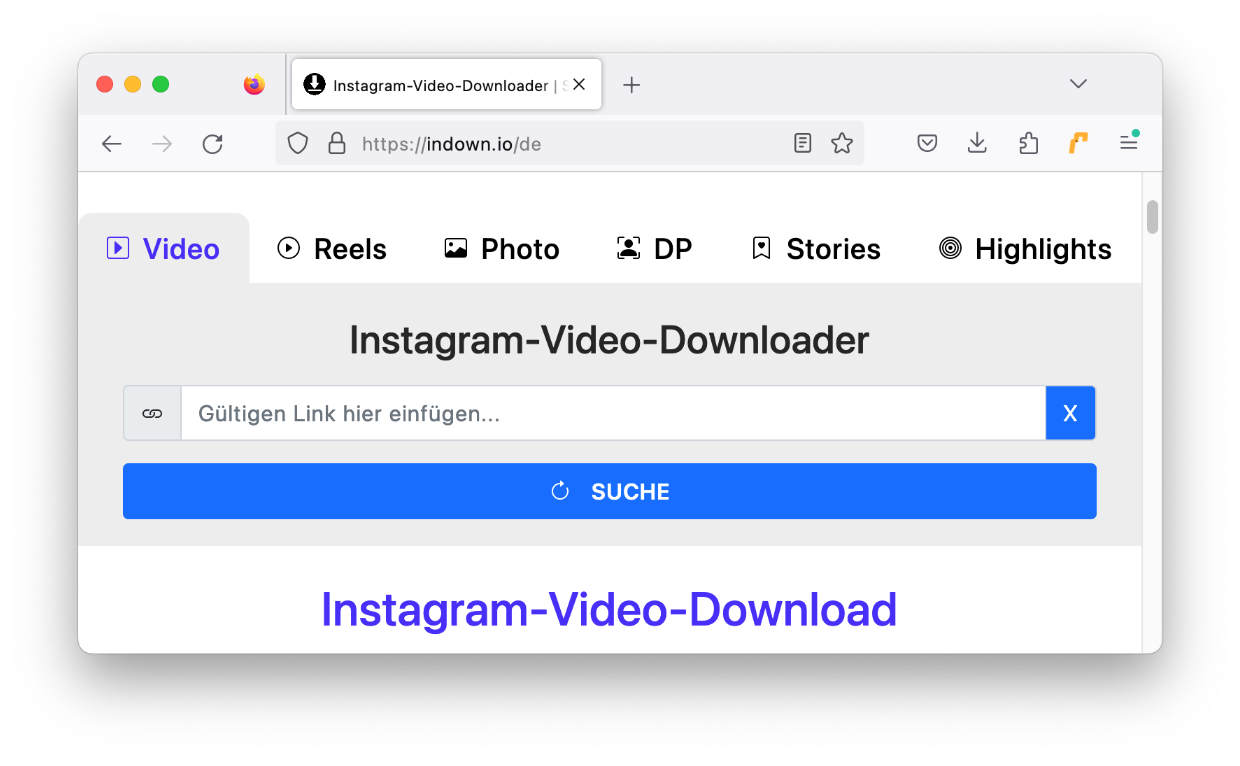Switch to the DP tab
This screenshot has width=1240, height=766.
pos(655,249)
